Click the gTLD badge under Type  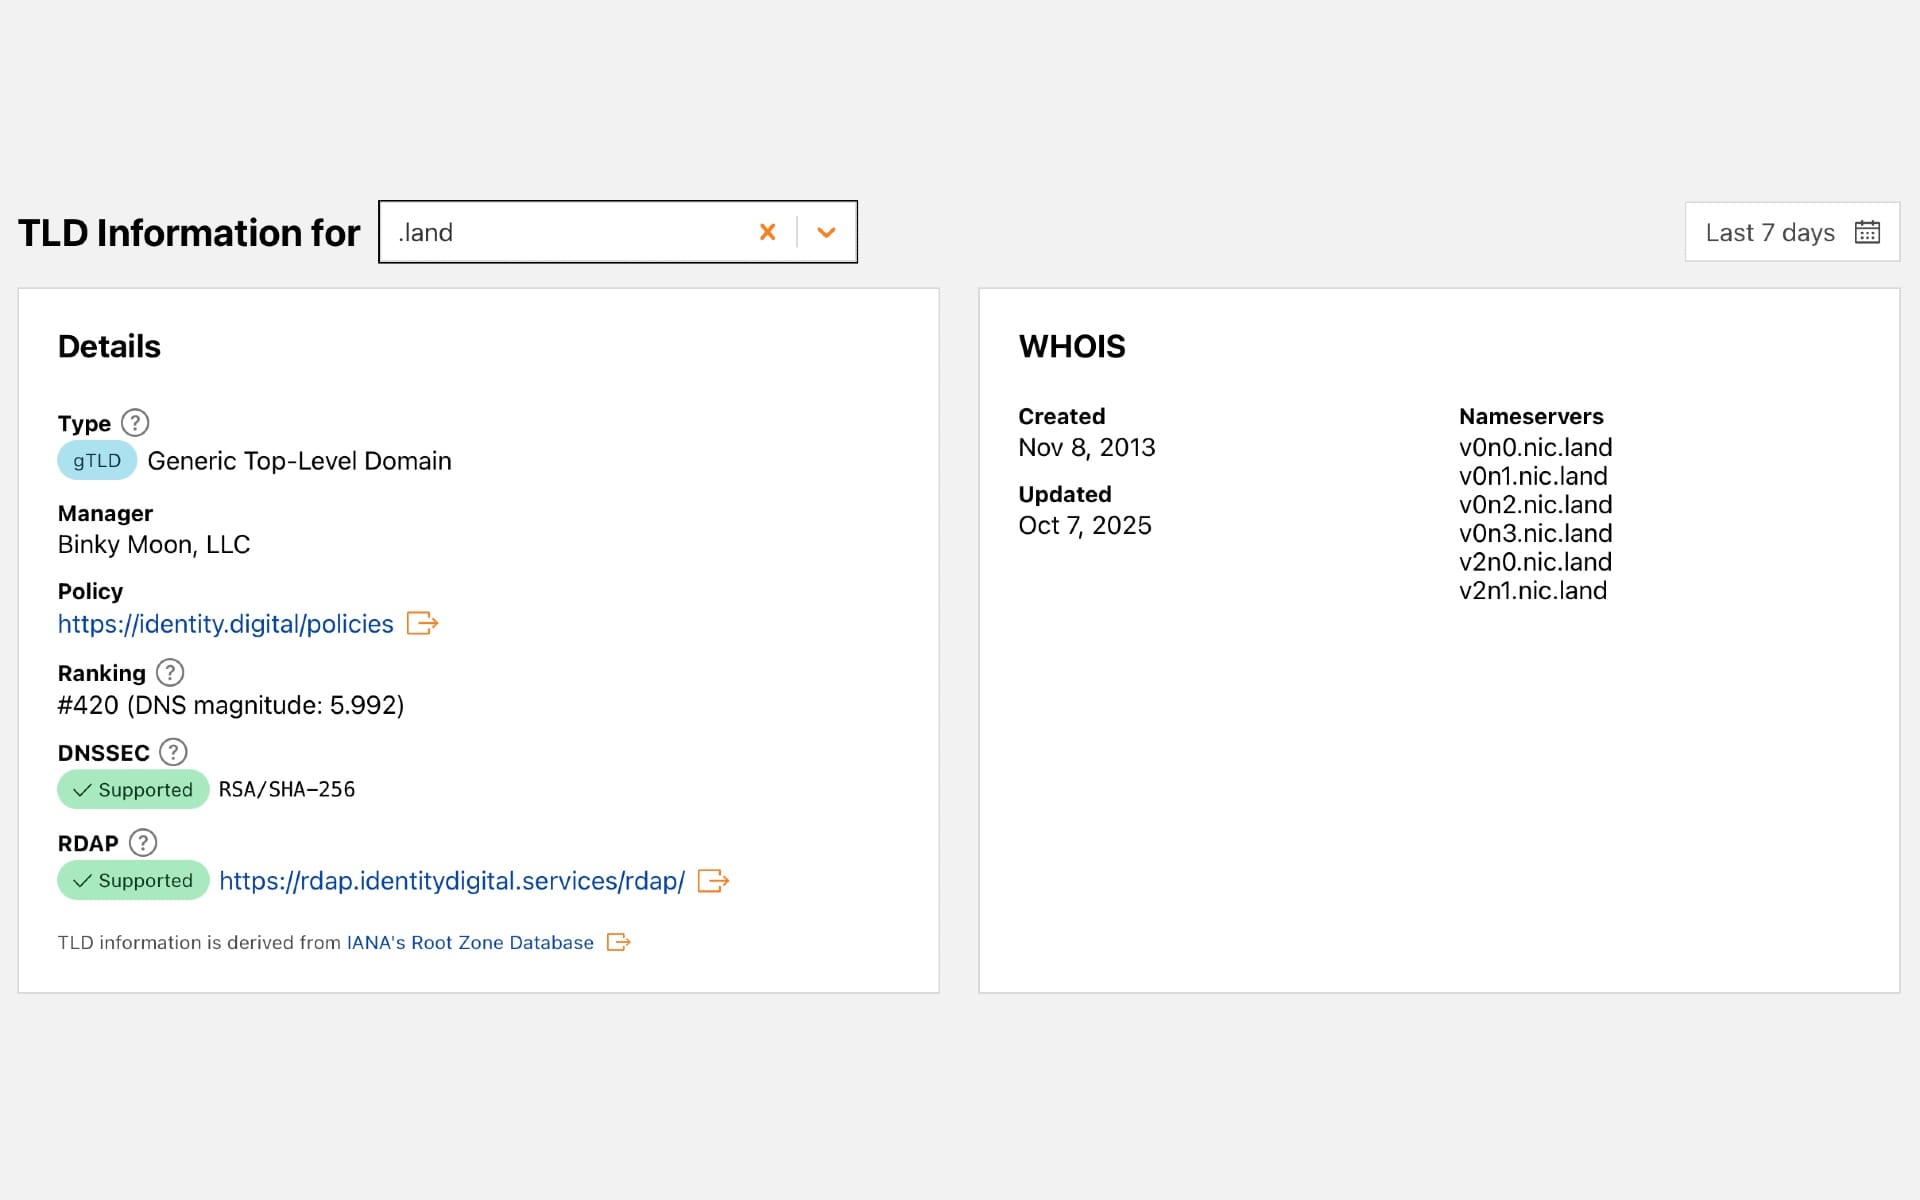point(96,460)
